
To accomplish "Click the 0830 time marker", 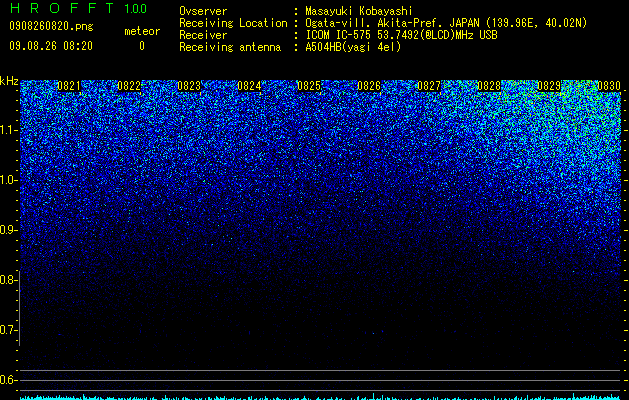I will point(609,86).
